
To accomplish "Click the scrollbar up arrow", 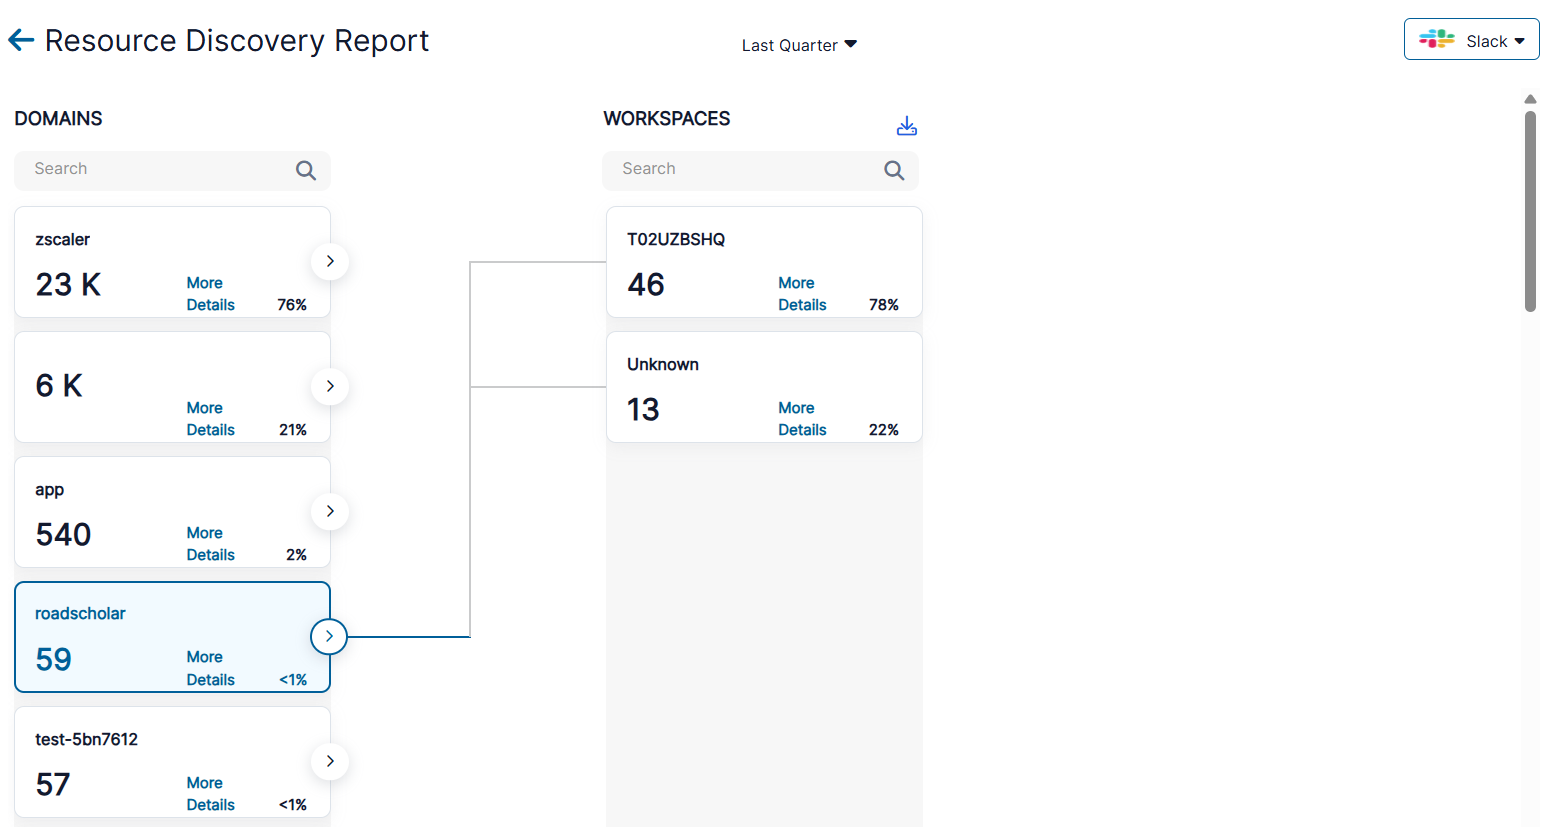I will (1530, 99).
